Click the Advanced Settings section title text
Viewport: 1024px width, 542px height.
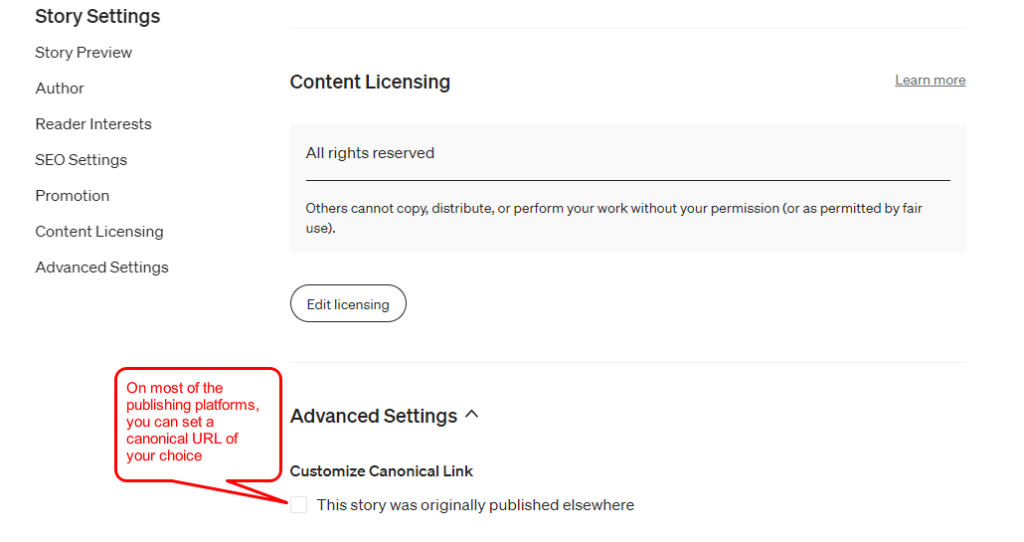coord(373,416)
